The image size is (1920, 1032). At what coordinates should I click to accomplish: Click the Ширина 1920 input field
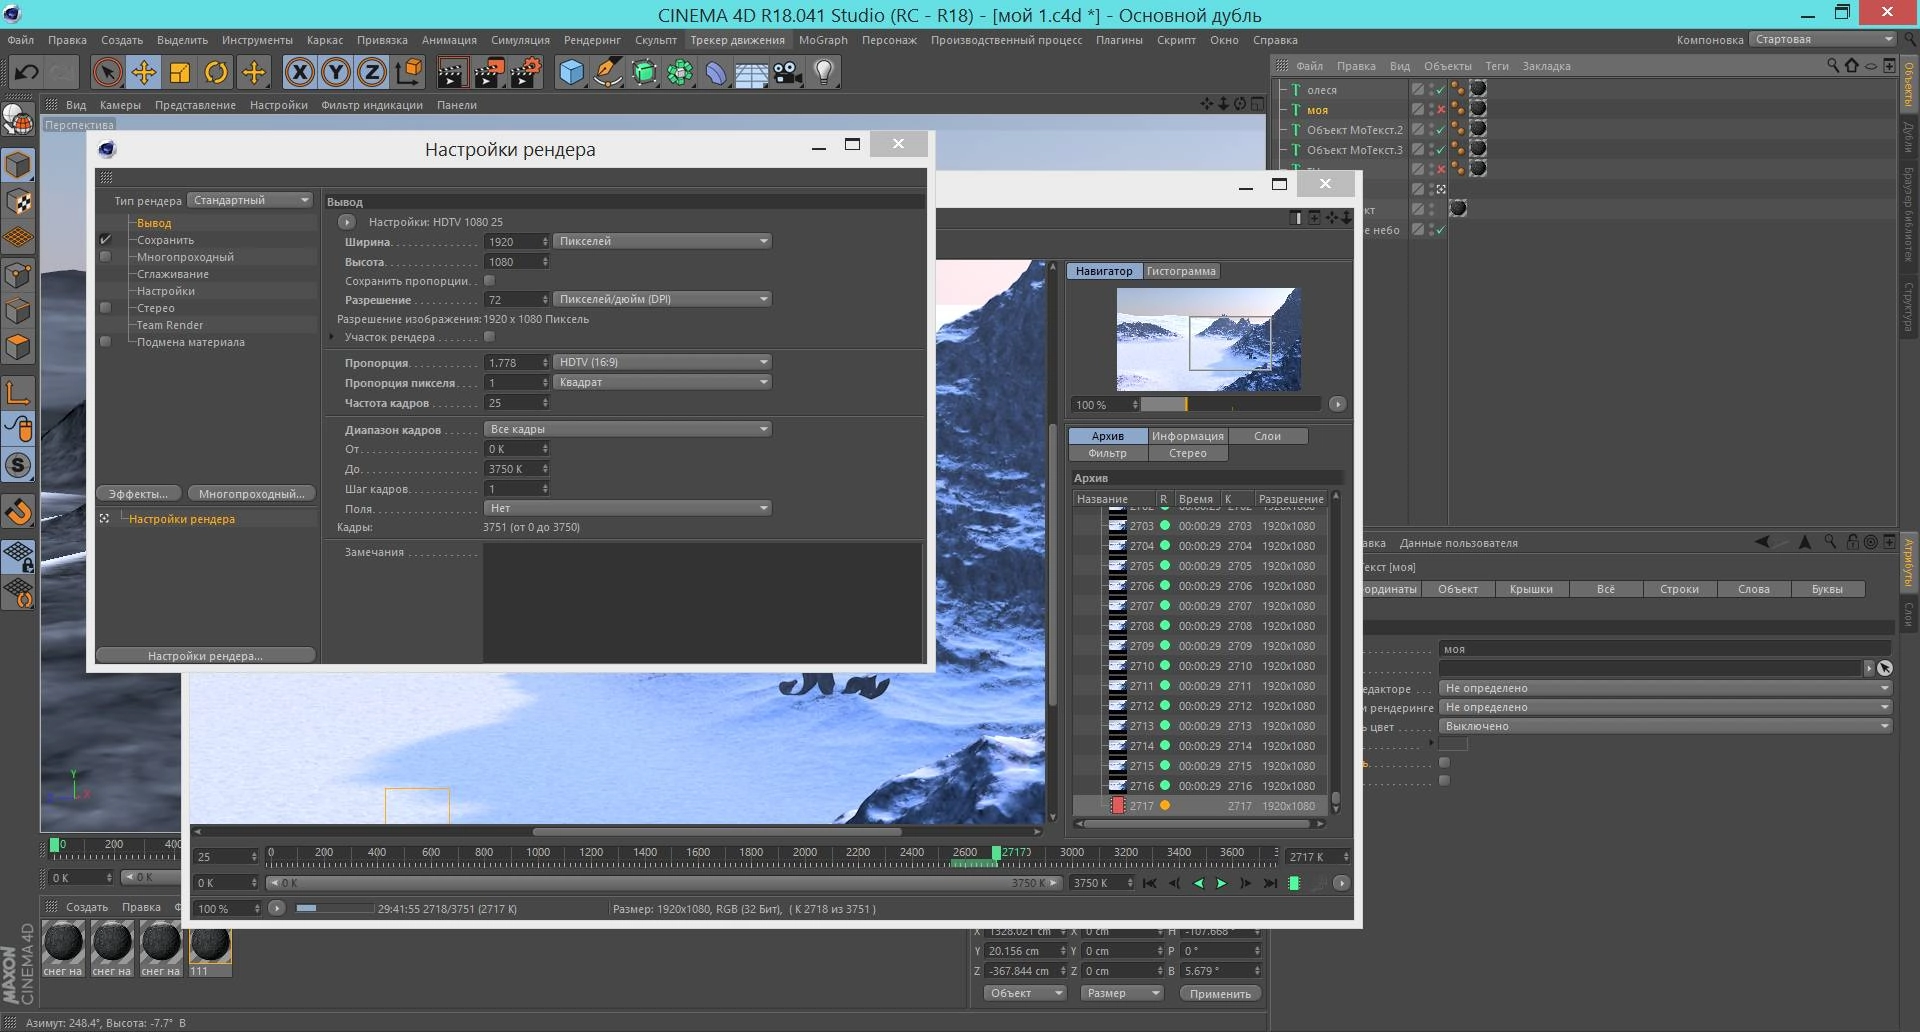517,242
